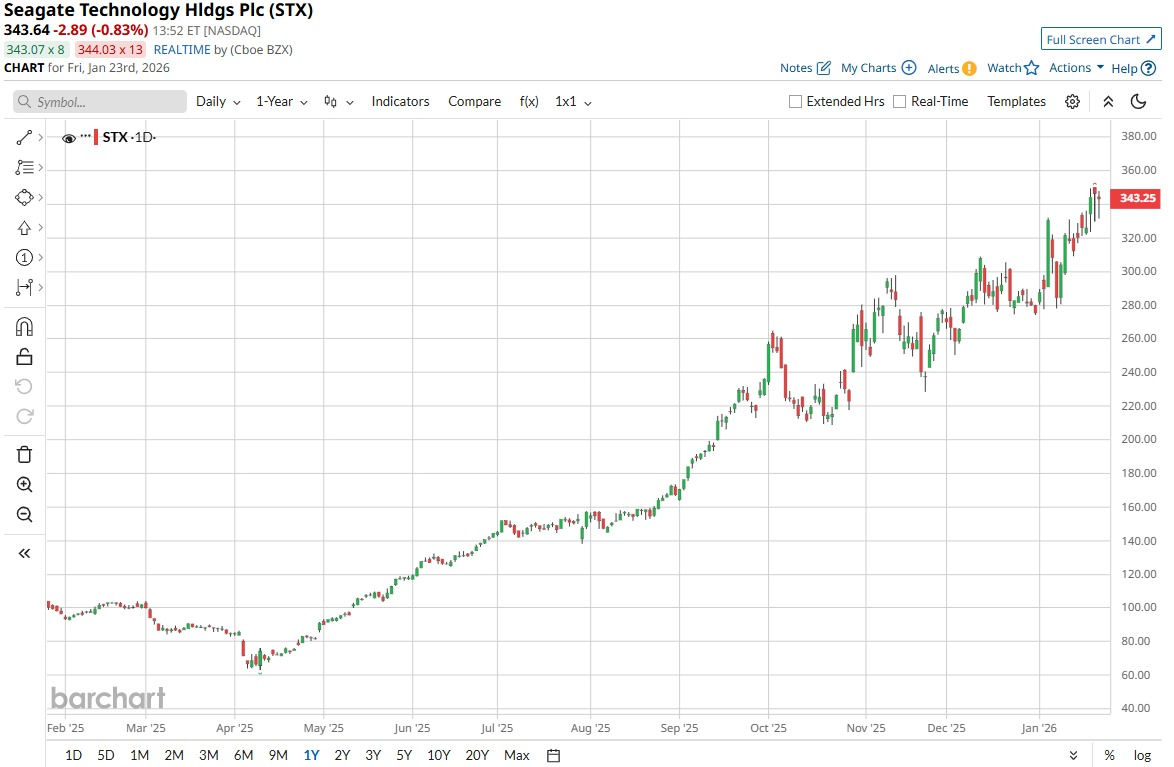Select the numbered label tool
1174x767 pixels.
click(x=24, y=258)
